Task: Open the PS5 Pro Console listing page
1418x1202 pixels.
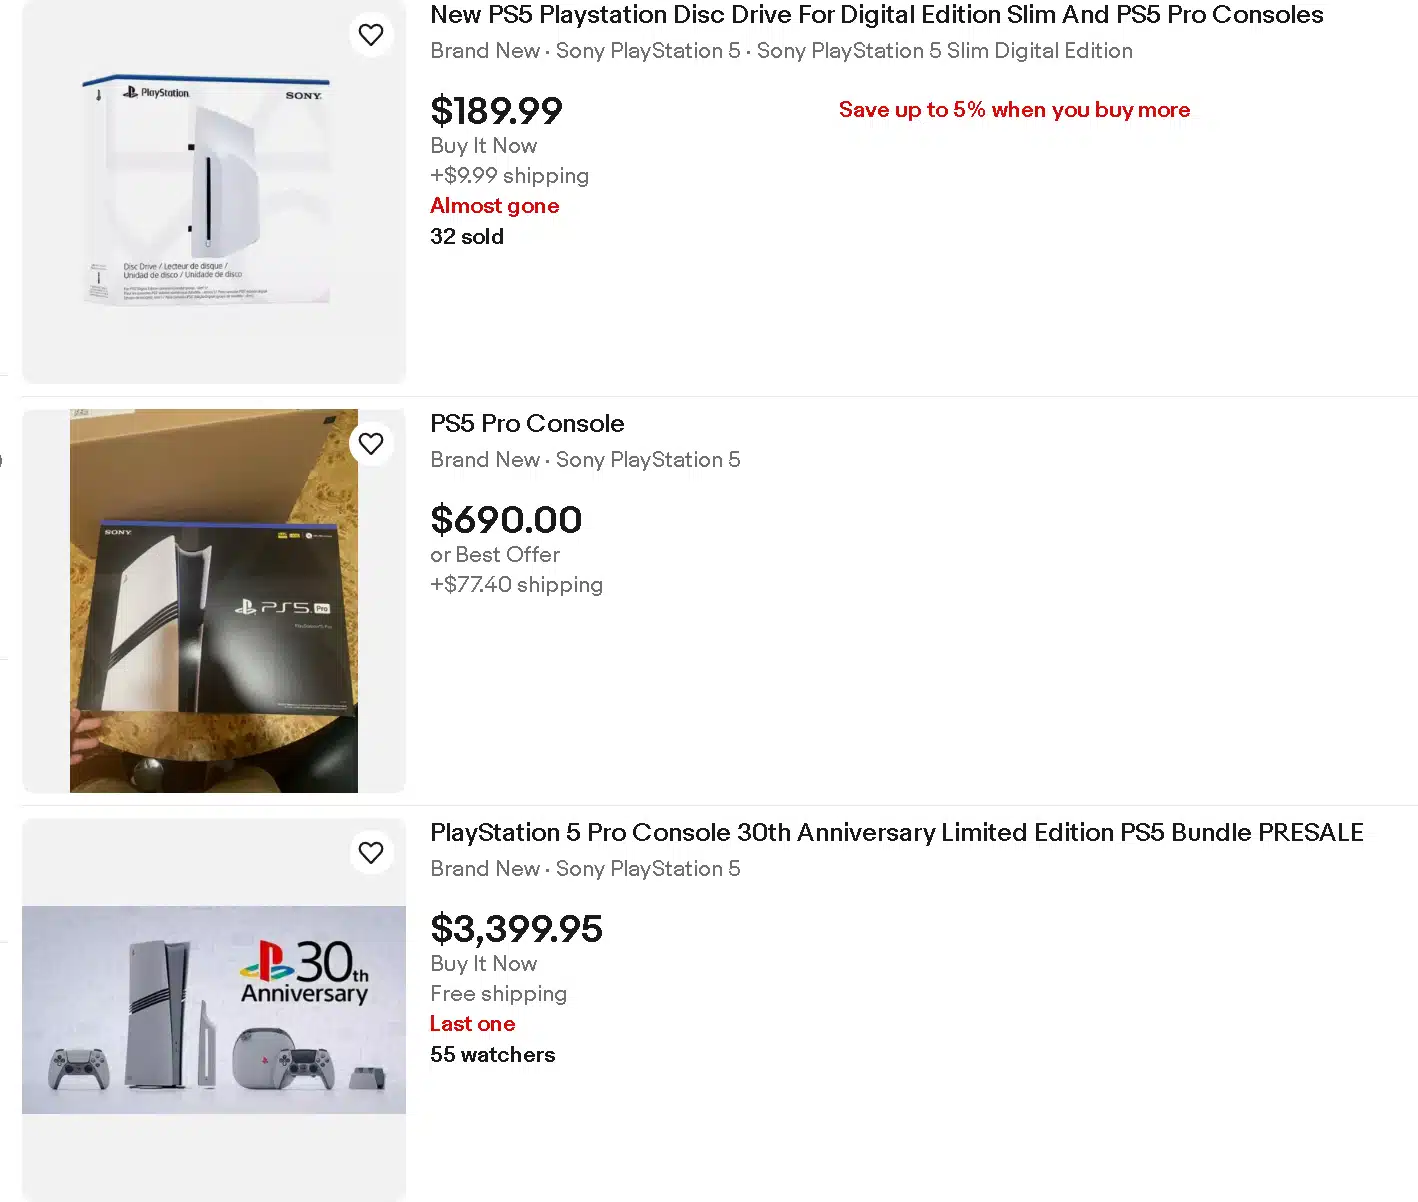Action: [527, 423]
